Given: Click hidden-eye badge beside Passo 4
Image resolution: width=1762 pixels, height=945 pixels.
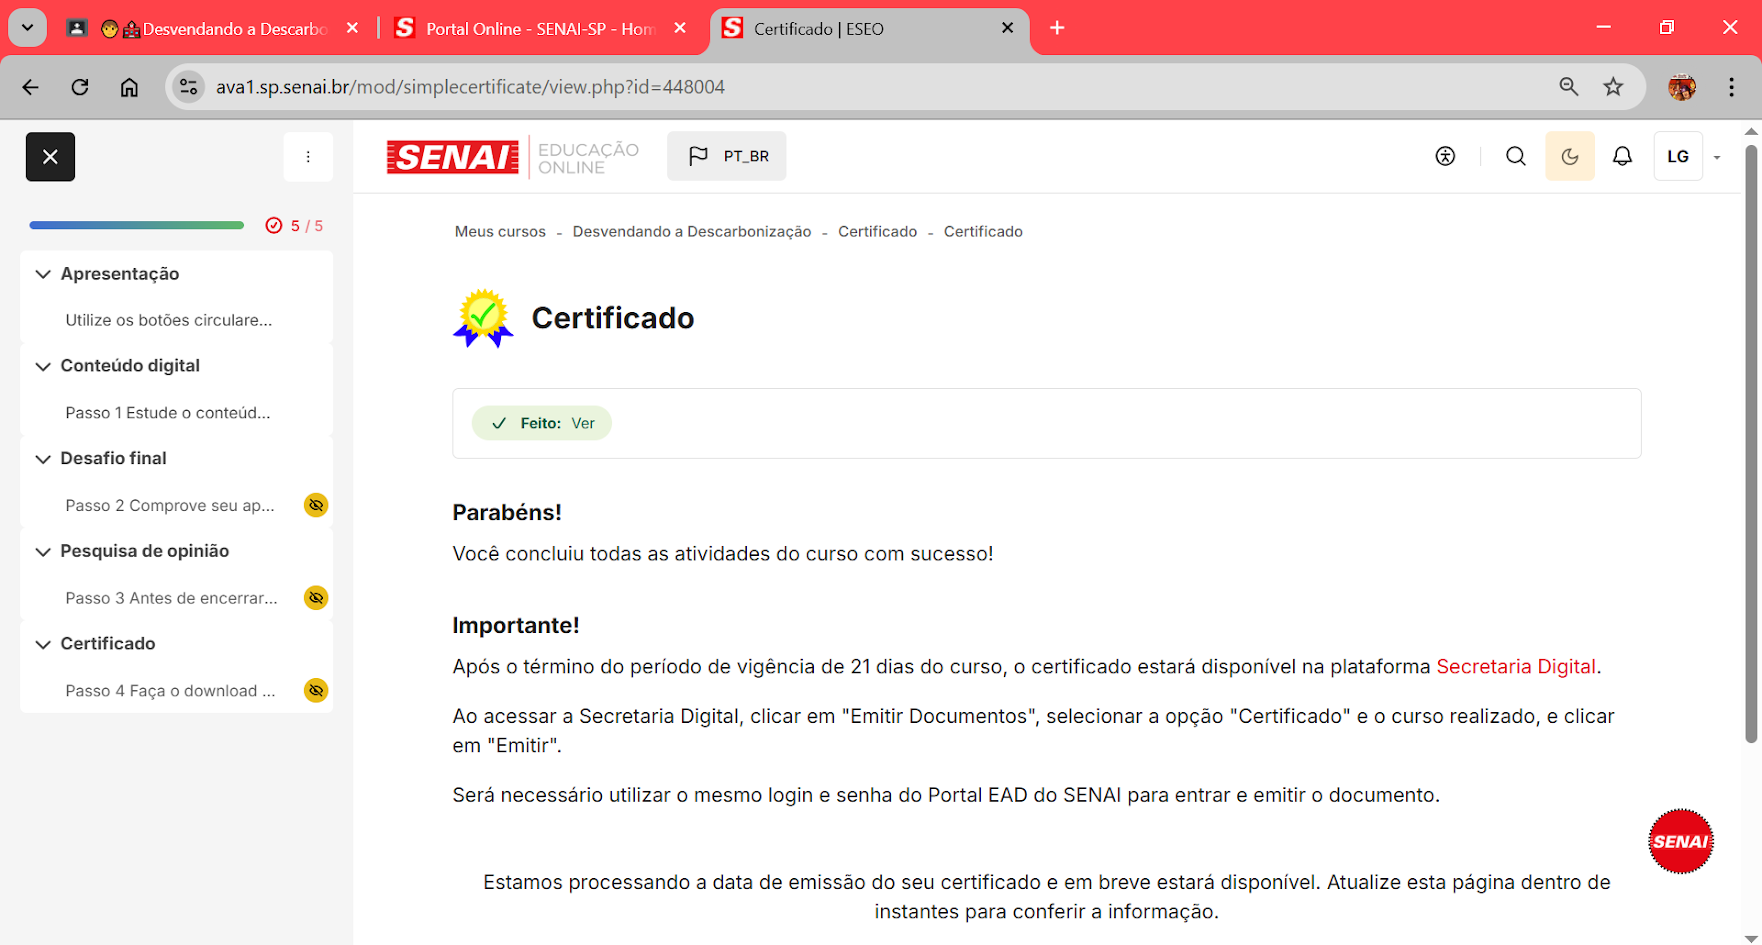Looking at the screenshot, I should pos(316,690).
